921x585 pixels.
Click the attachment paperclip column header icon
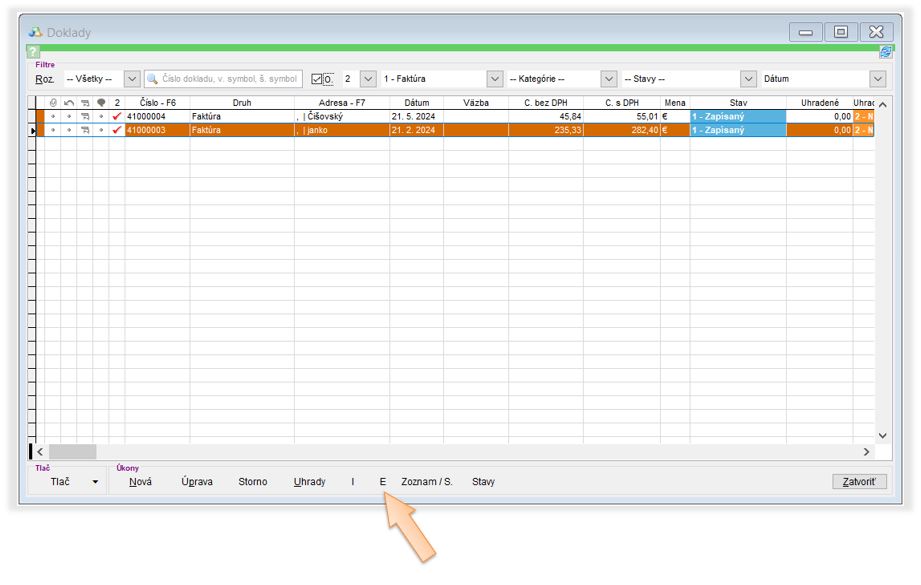52,103
